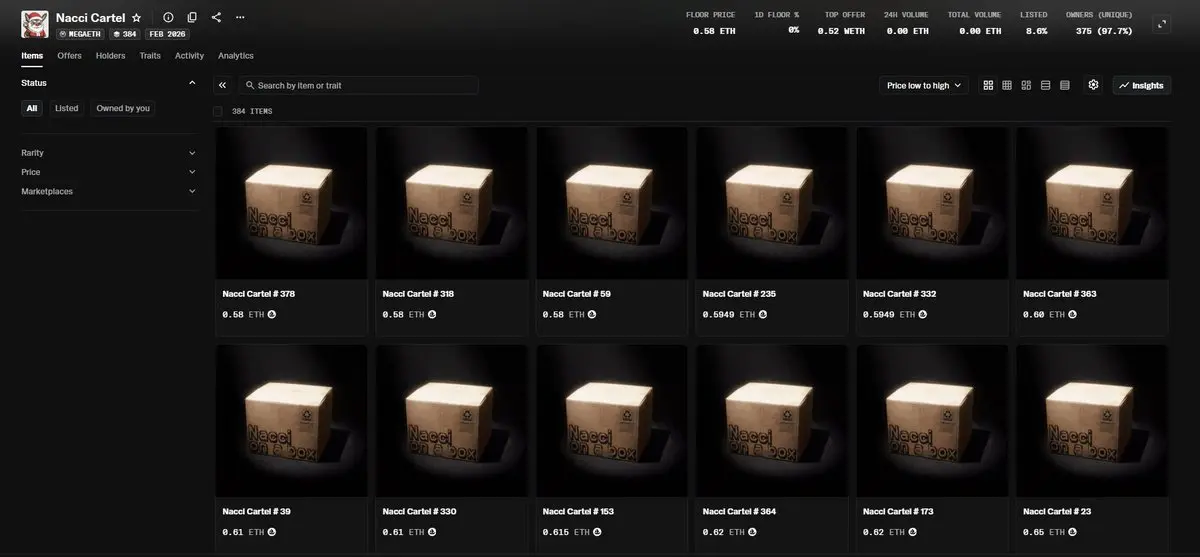Click the Insights button
1200x557 pixels.
[1141, 86]
